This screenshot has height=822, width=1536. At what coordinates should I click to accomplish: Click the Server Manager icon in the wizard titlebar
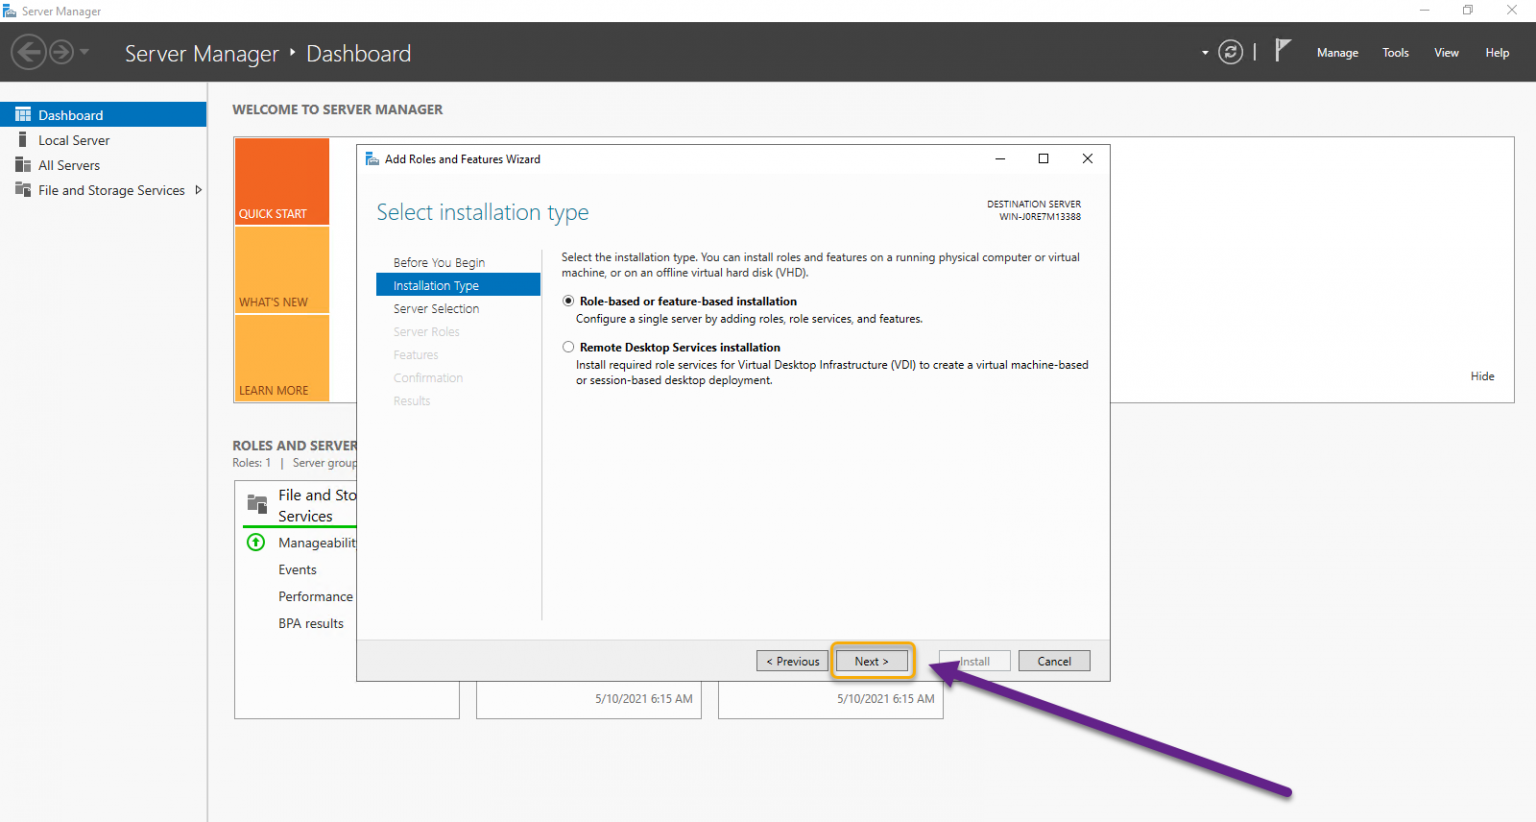click(371, 158)
